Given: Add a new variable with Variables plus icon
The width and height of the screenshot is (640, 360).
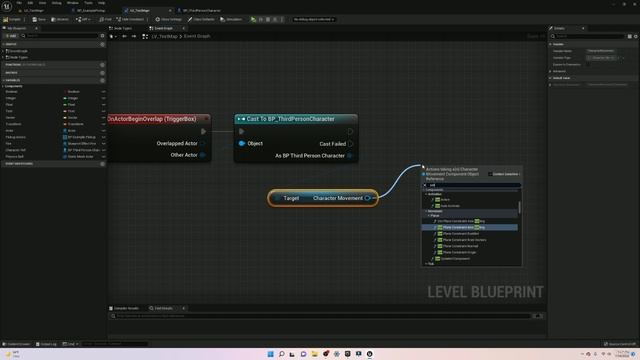Looking at the screenshot, I should (x=102, y=80).
